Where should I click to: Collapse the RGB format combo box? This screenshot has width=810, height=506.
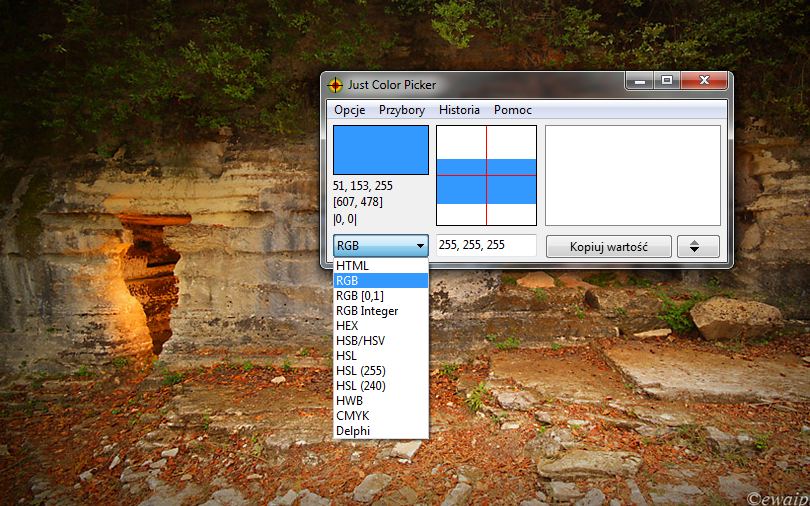381,246
